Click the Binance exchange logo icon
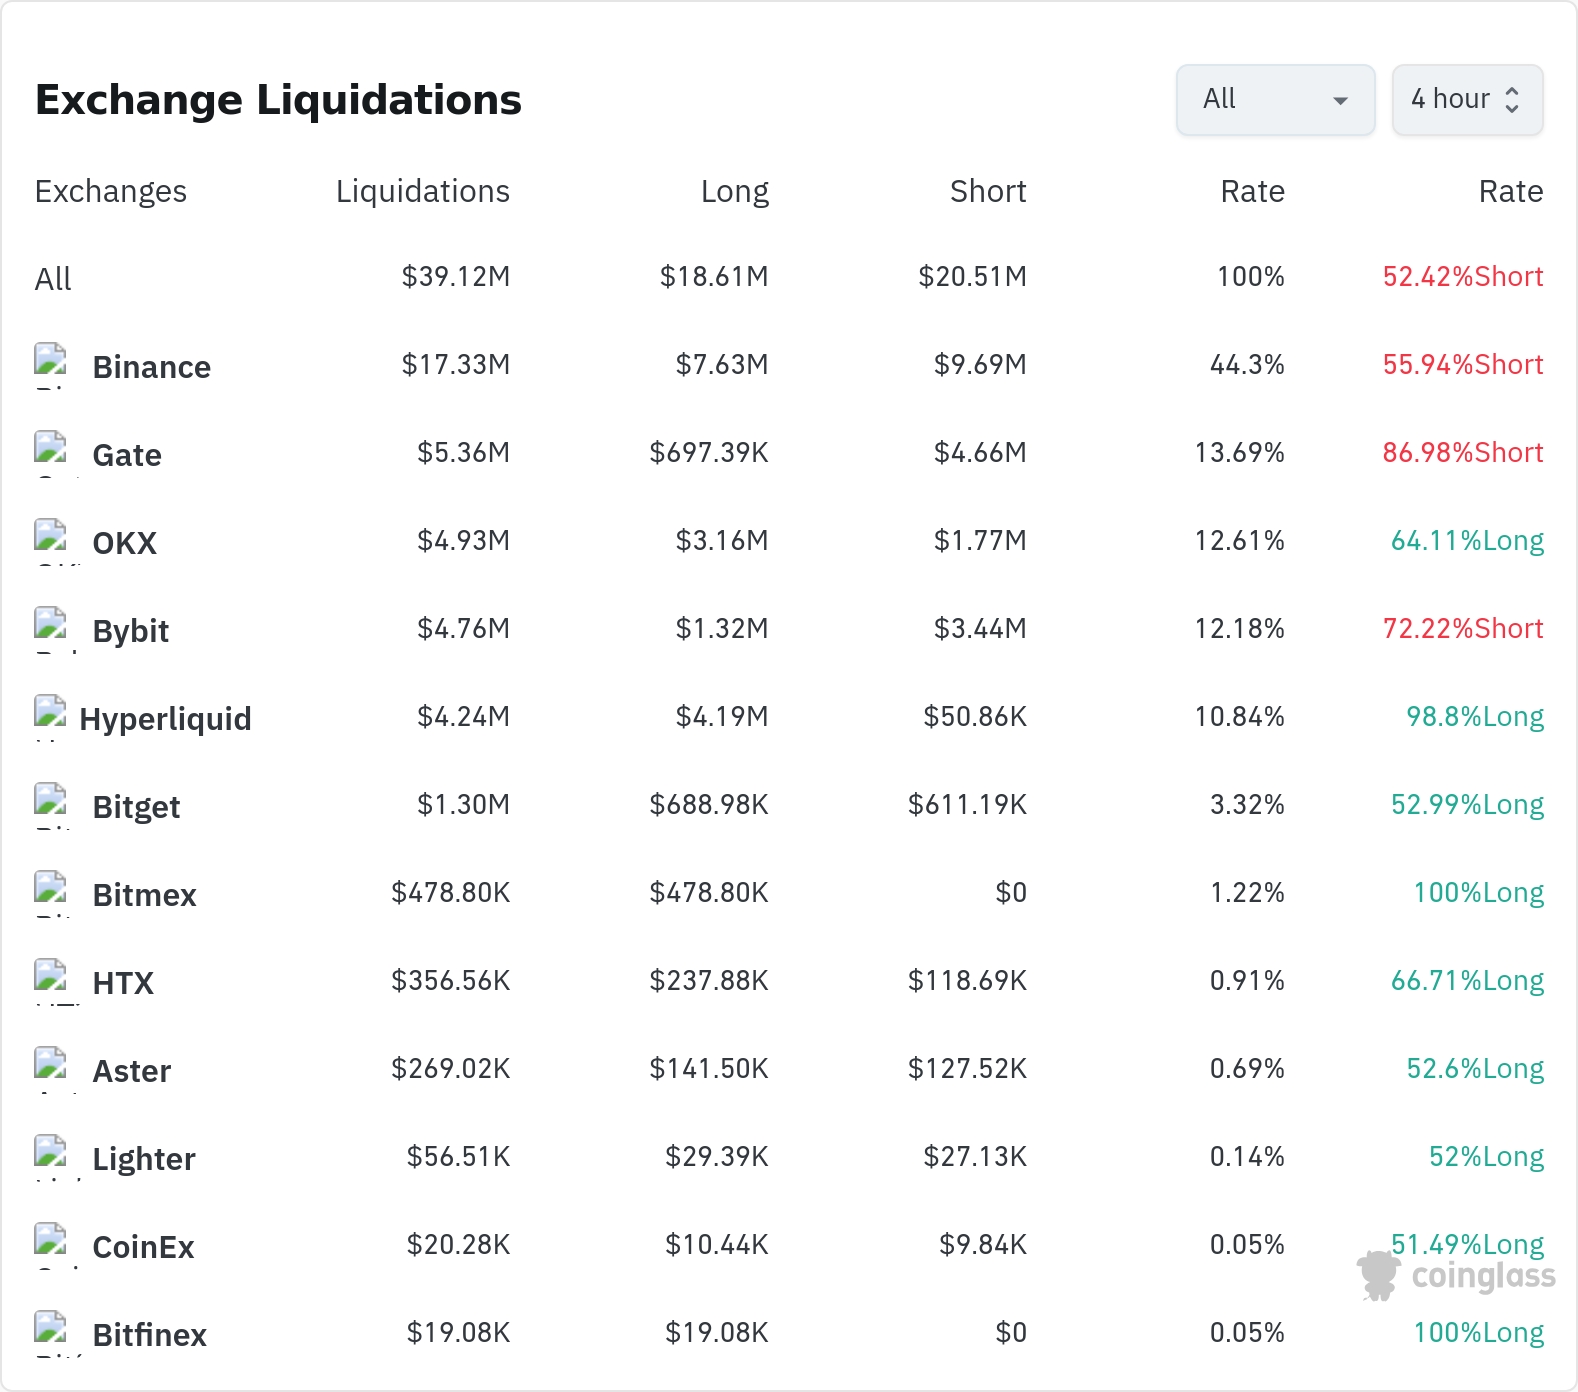1578x1392 pixels. tap(50, 366)
